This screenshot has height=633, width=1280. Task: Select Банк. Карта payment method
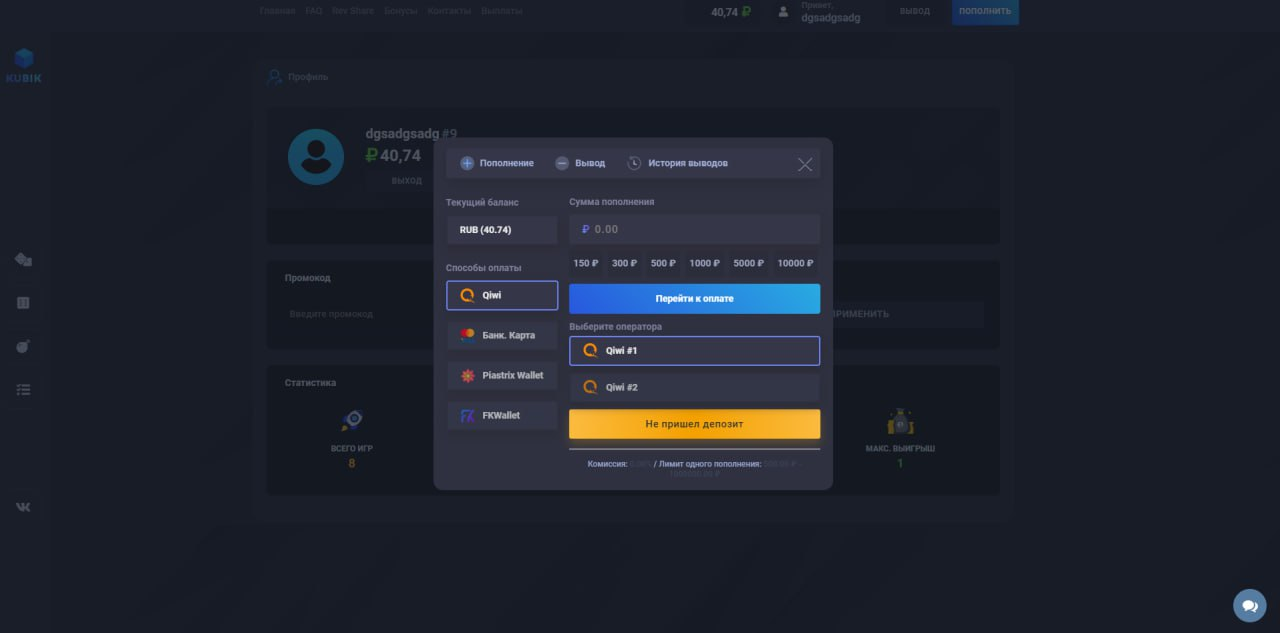click(502, 336)
